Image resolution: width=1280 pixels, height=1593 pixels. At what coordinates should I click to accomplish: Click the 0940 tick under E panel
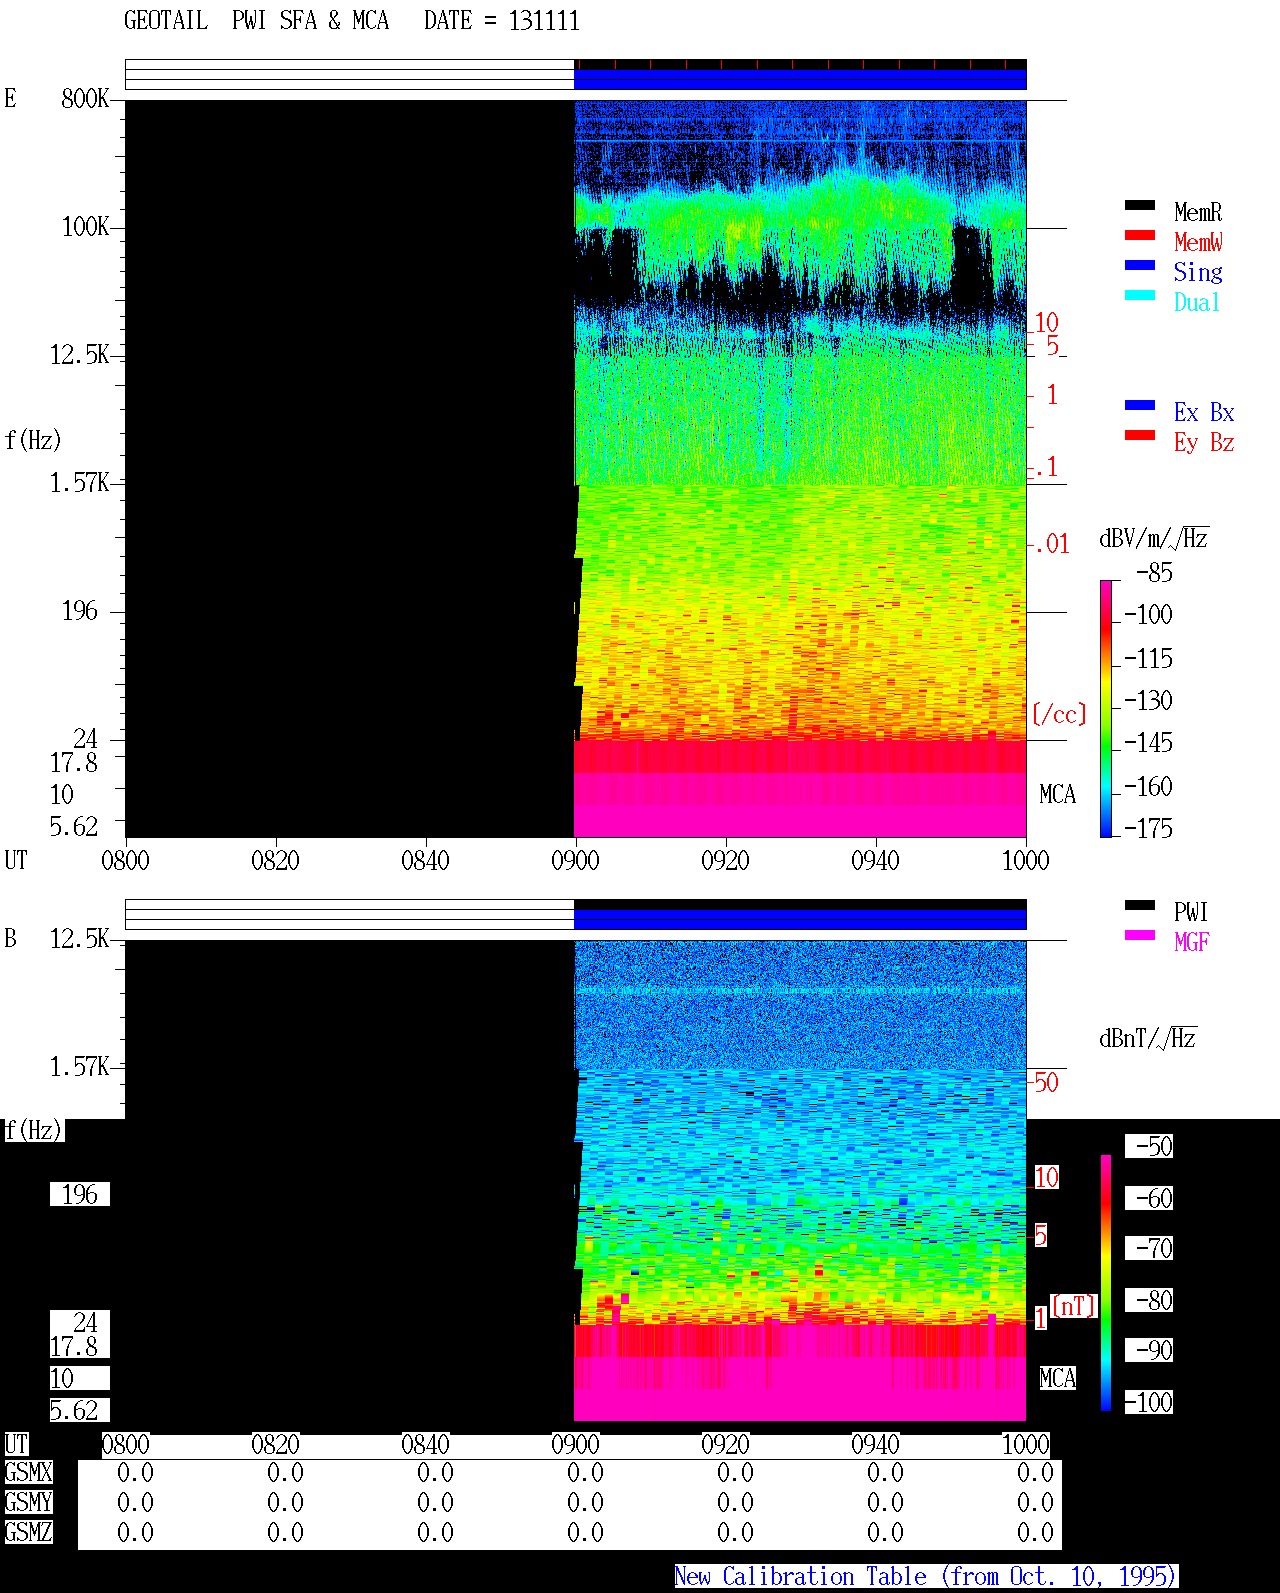pos(875,860)
